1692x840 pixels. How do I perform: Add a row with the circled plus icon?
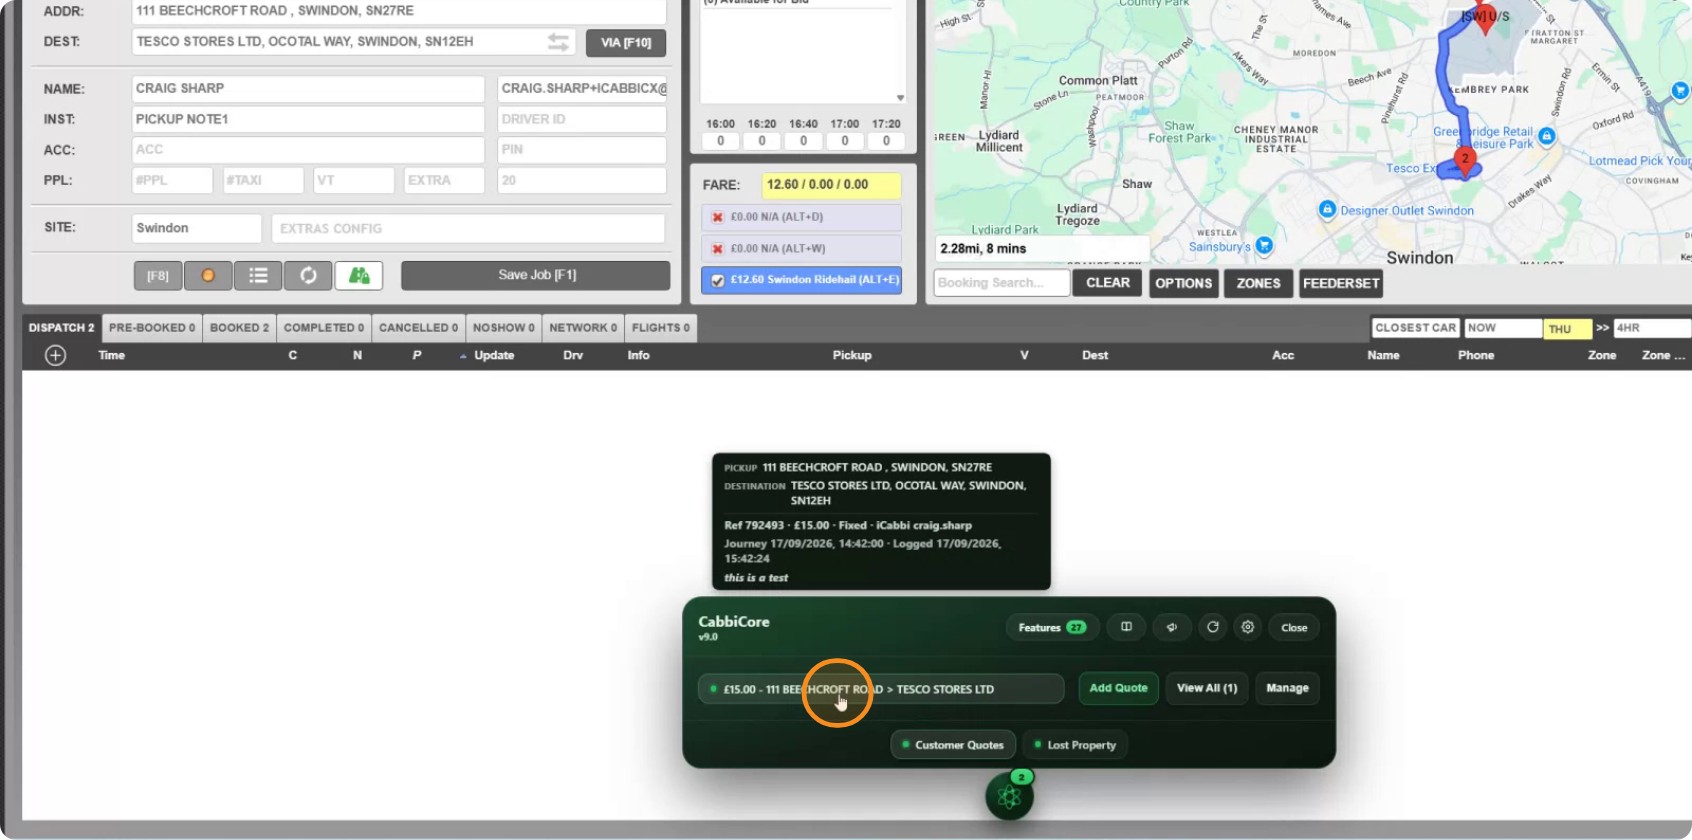click(56, 355)
